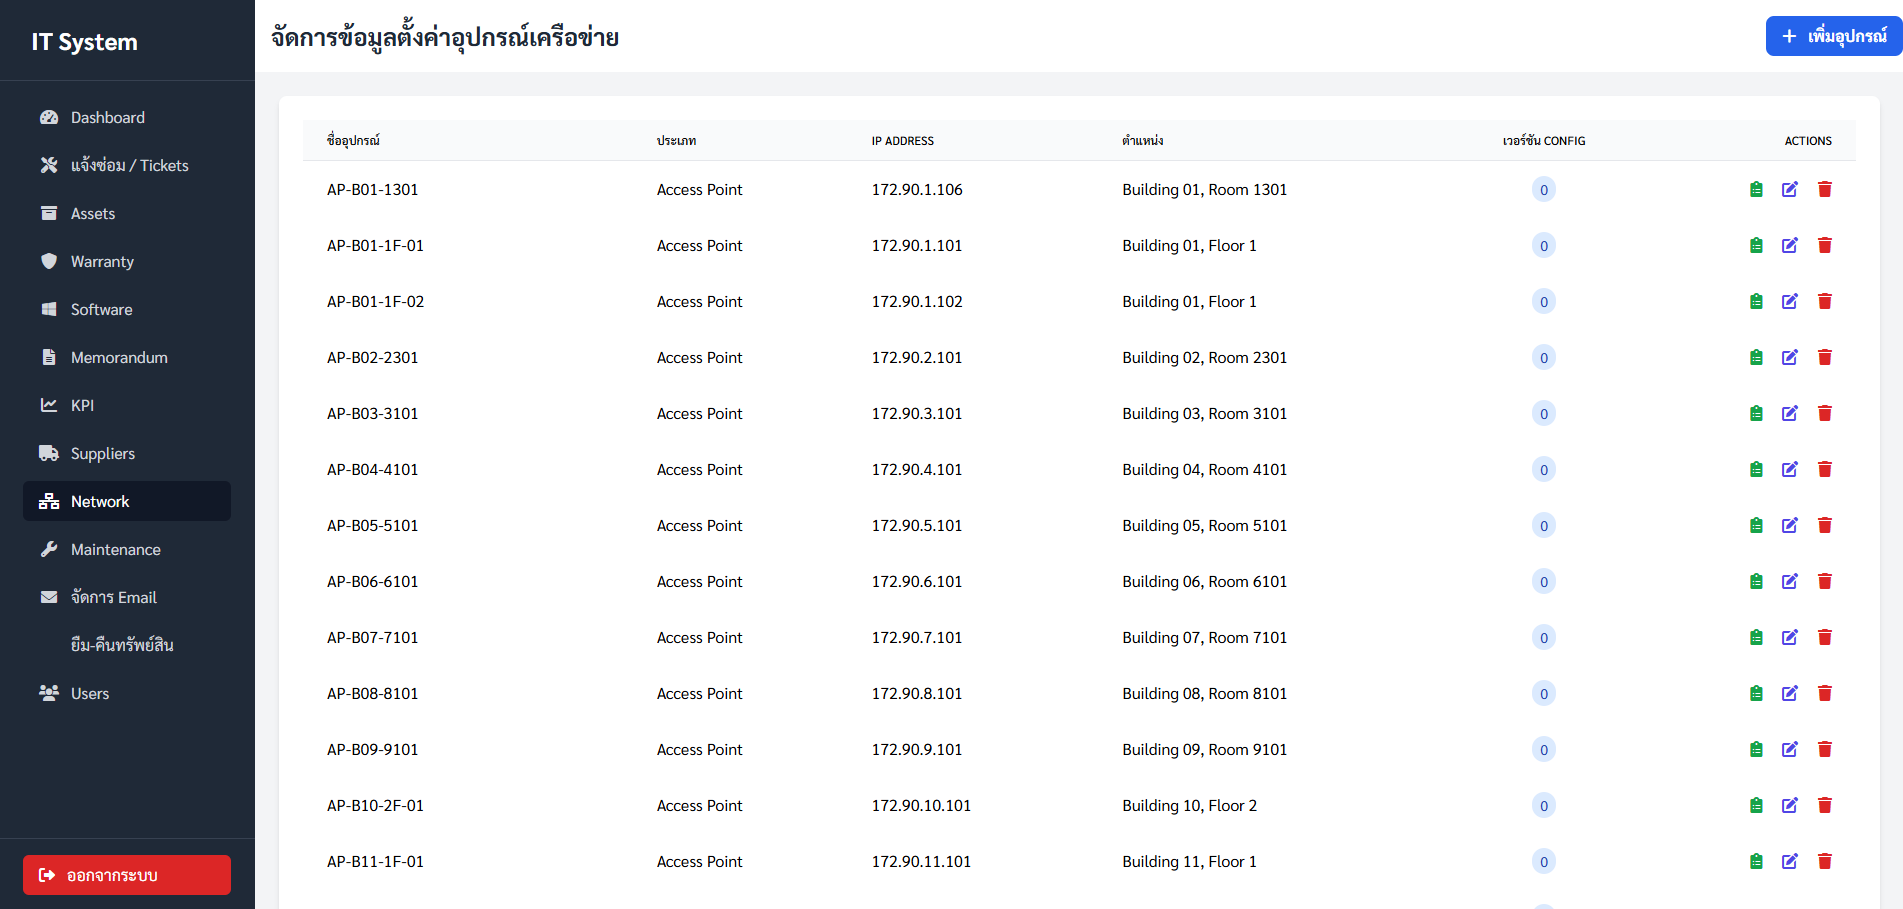Edit the AP-B11-1F-01 device

pyautogui.click(x=1790, y=861)
